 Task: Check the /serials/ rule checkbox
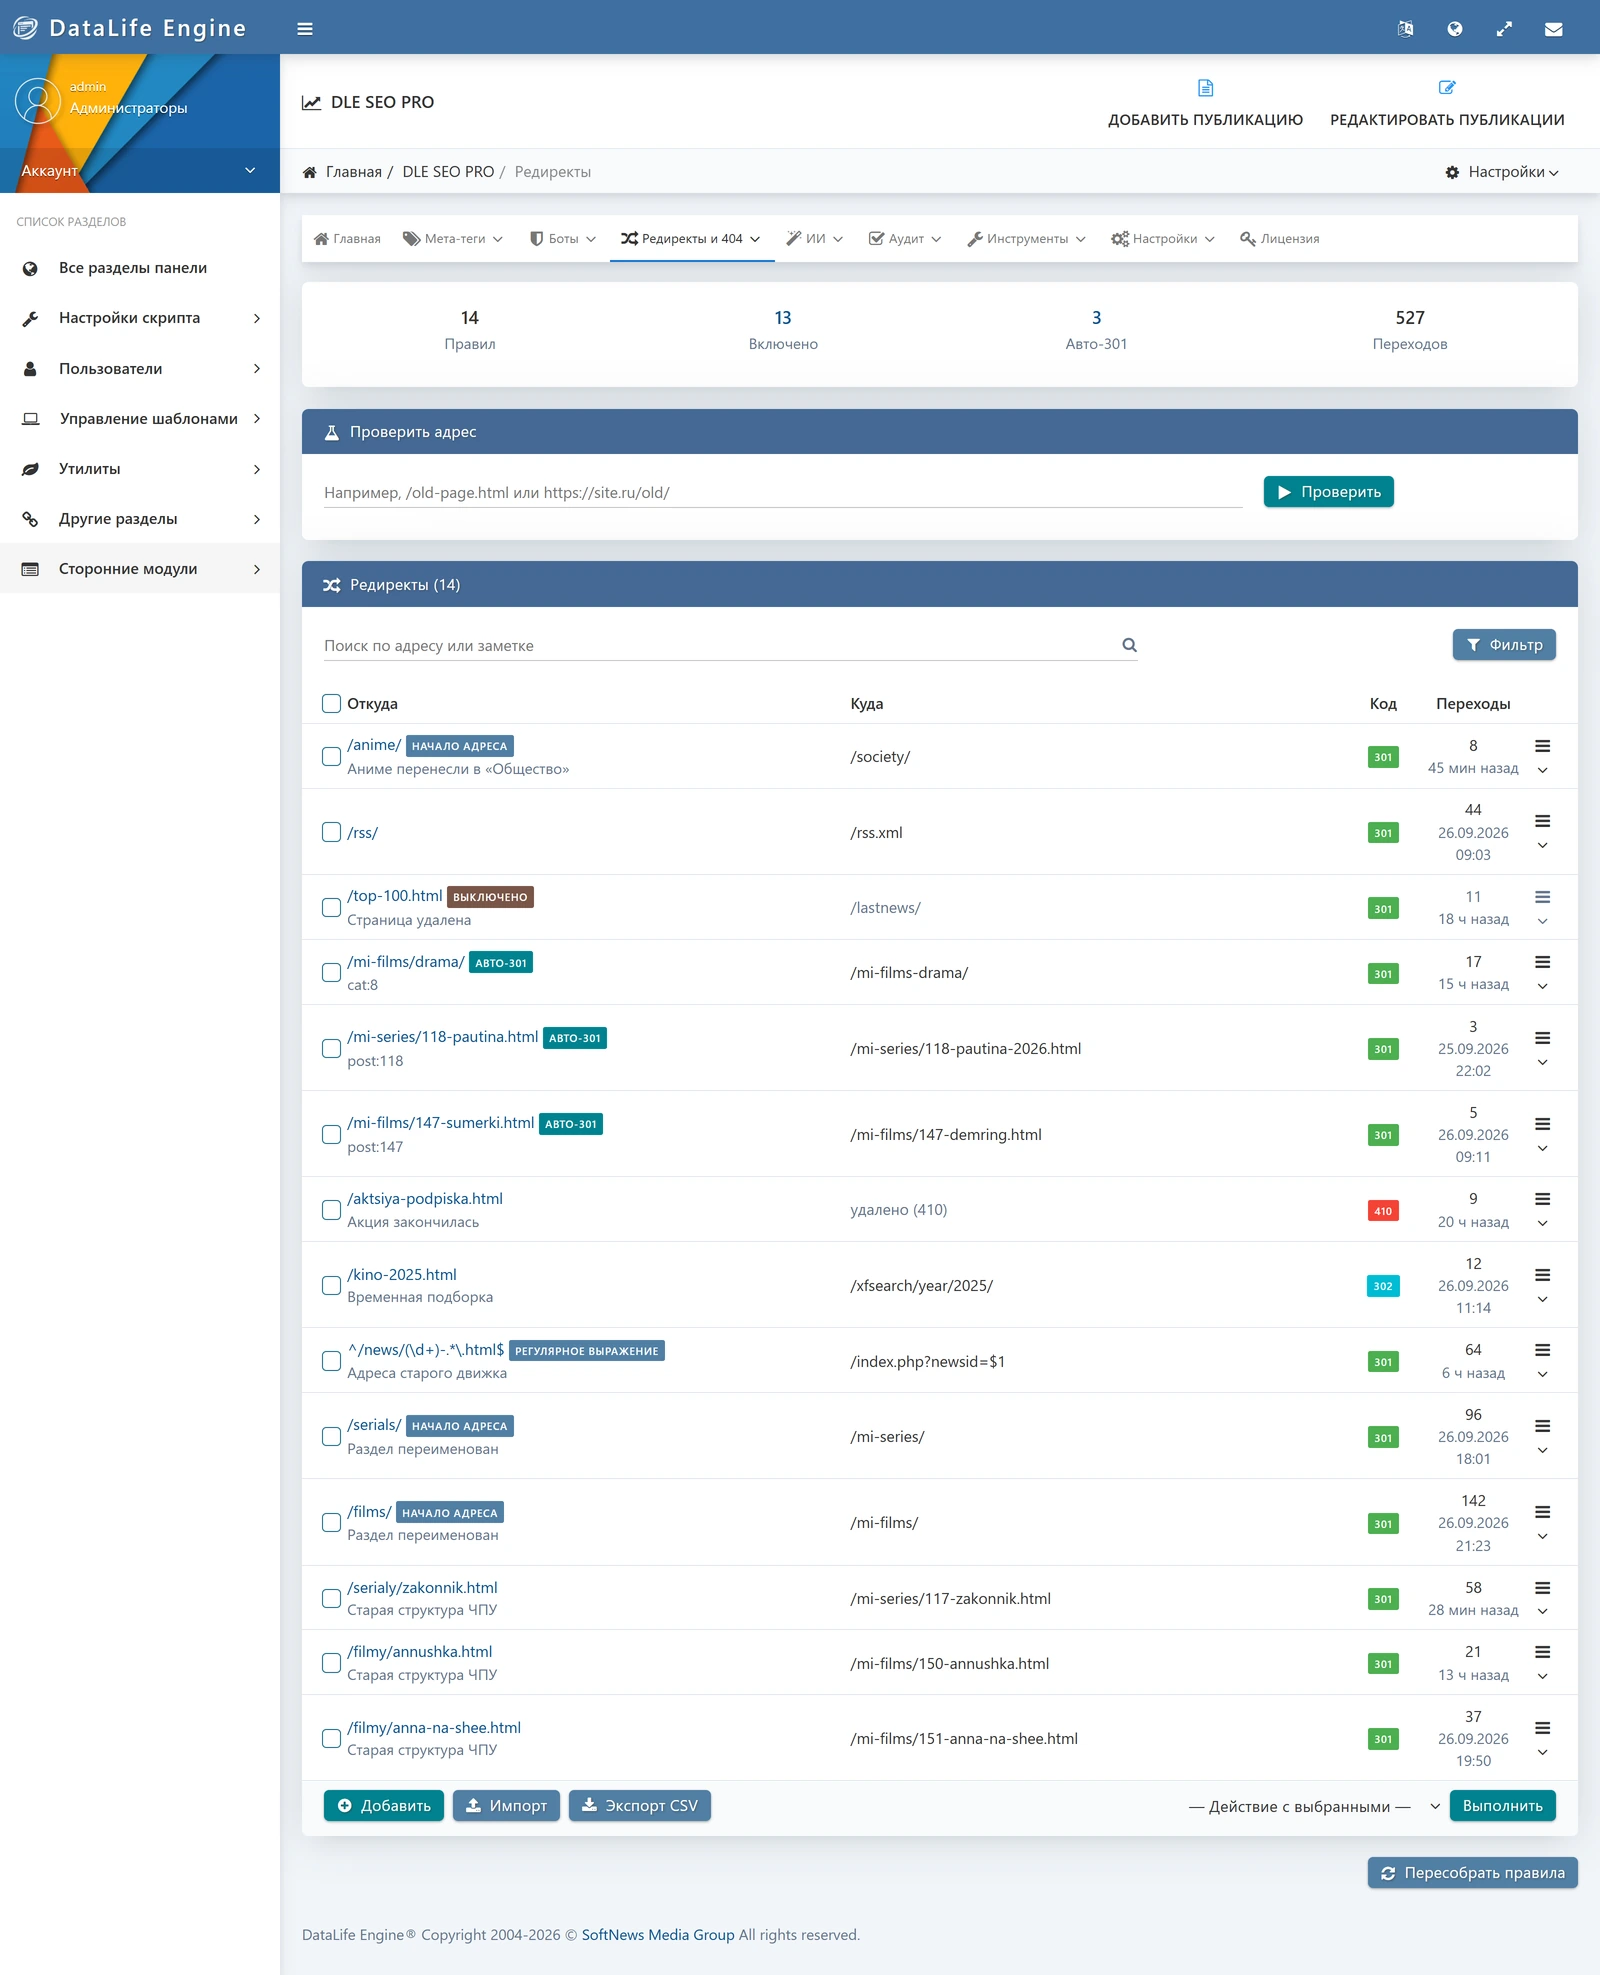point(331,1436)
